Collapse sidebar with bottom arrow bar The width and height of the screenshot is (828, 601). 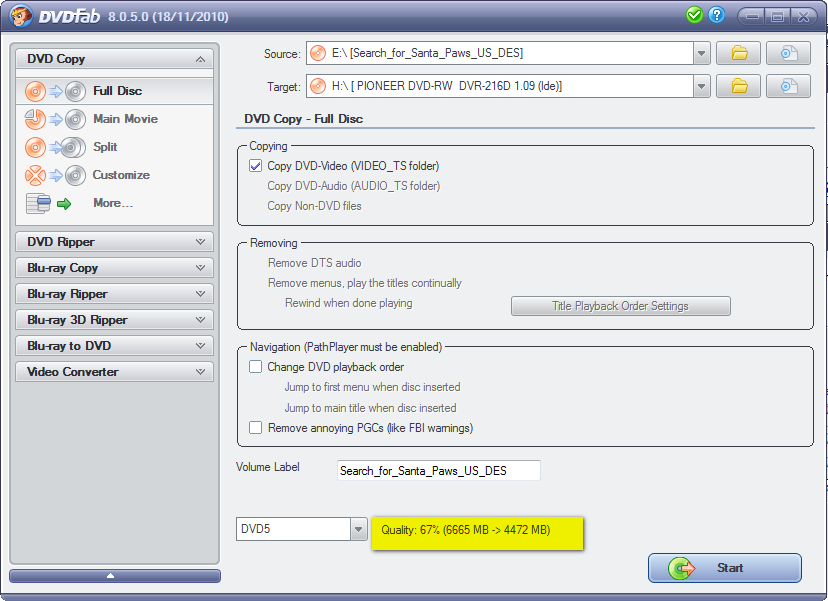point(115,576)
